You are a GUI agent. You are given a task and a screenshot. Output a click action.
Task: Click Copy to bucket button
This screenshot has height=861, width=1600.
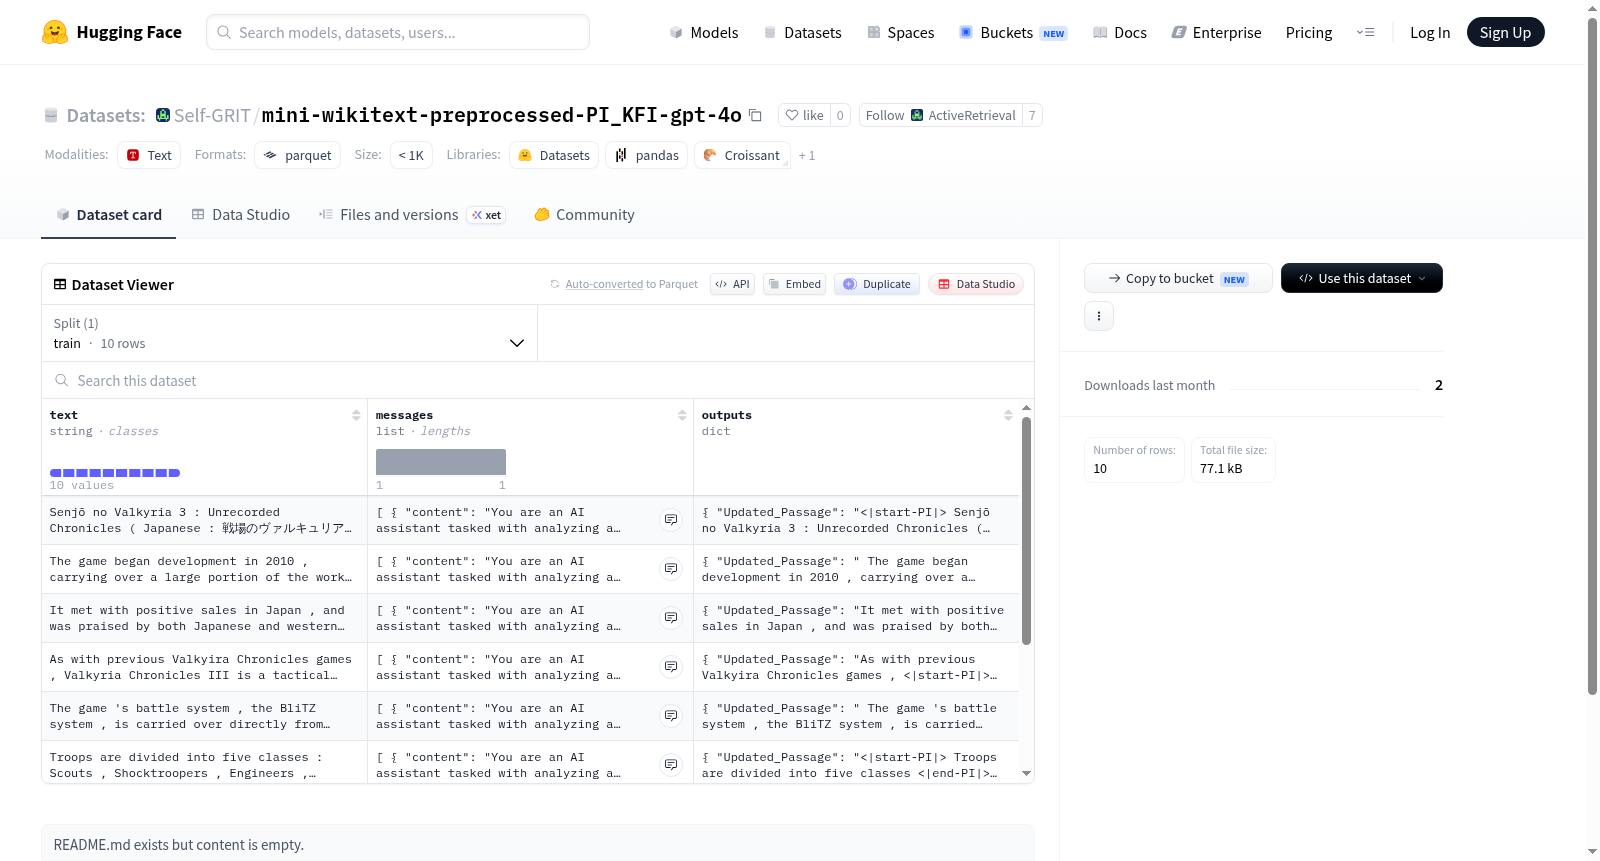1178,278
